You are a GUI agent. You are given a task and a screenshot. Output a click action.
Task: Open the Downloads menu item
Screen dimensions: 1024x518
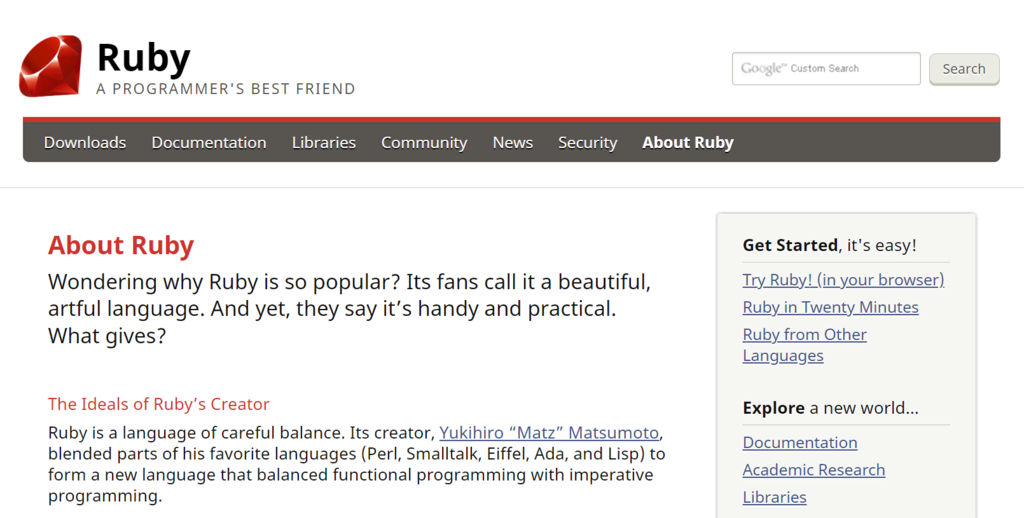point(85,142)
